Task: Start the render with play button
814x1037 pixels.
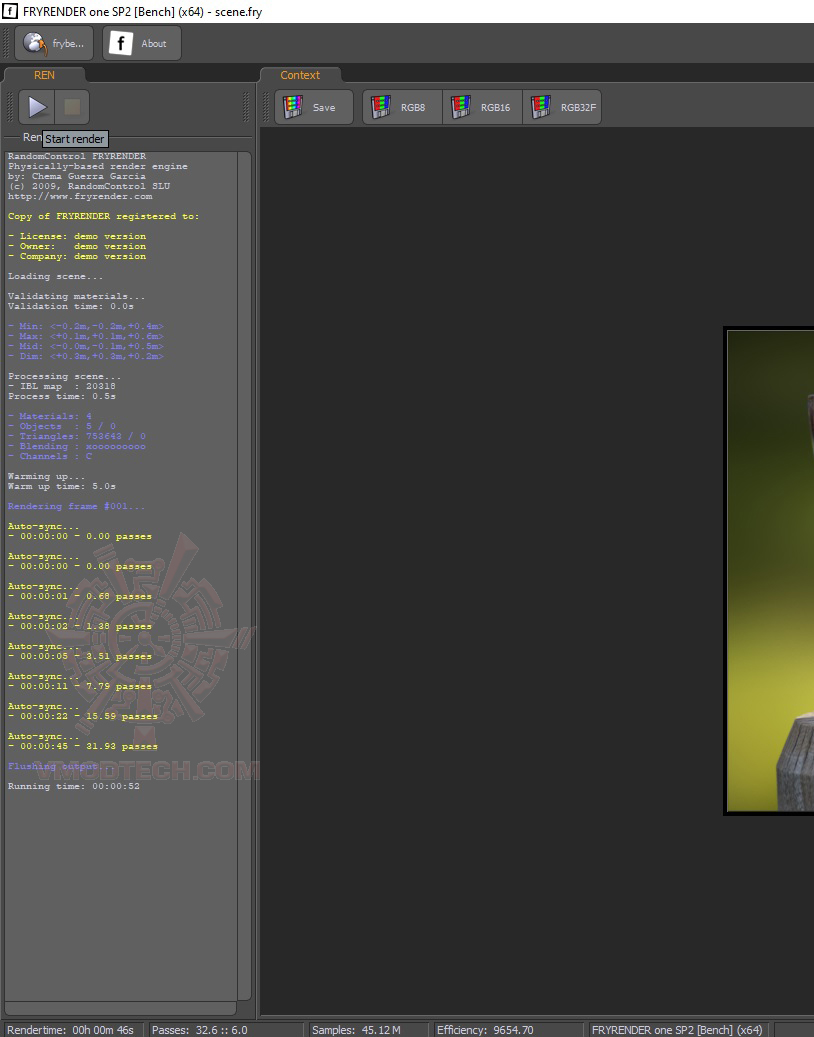Action: 37,106
